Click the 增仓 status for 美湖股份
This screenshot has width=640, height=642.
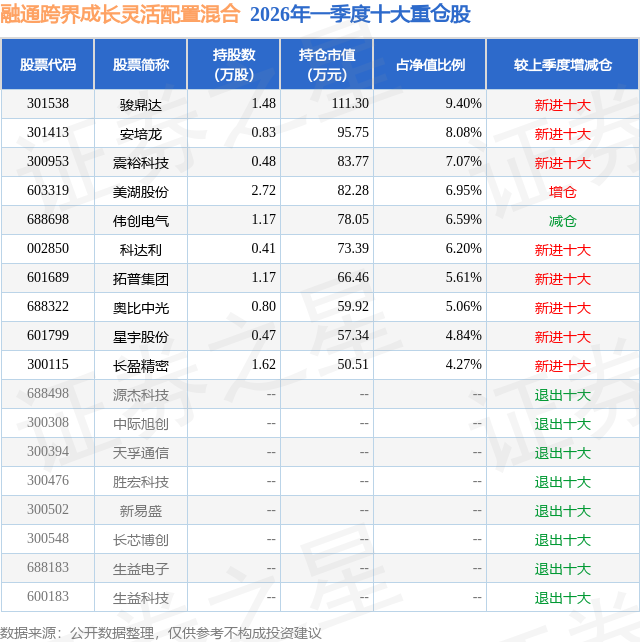point(563,192)
